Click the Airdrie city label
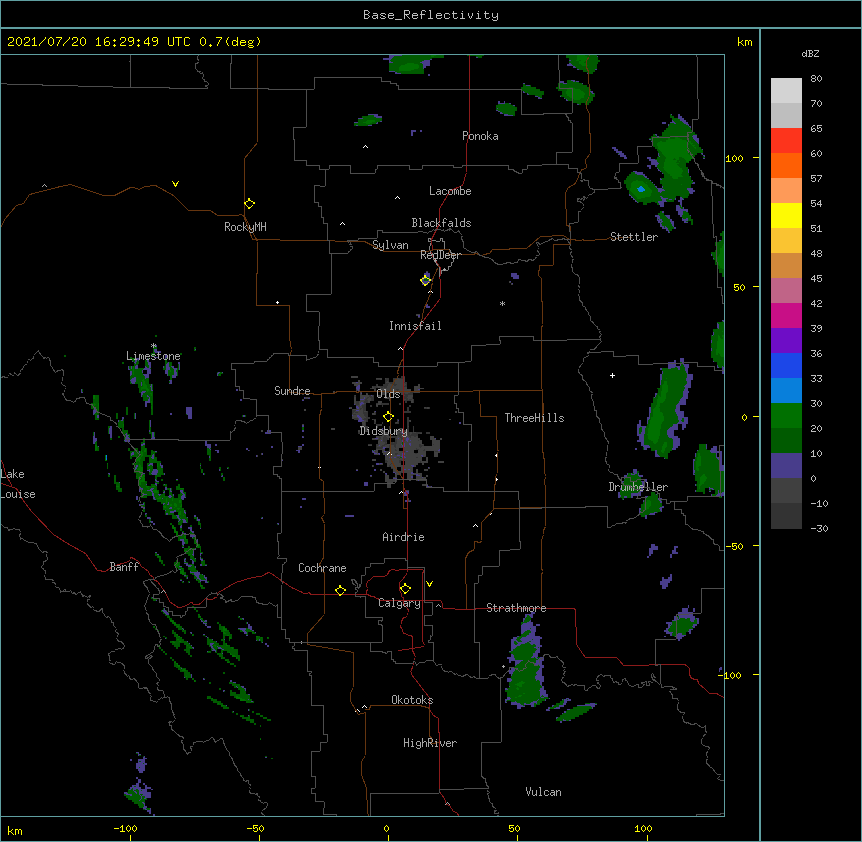 point(403,537)
